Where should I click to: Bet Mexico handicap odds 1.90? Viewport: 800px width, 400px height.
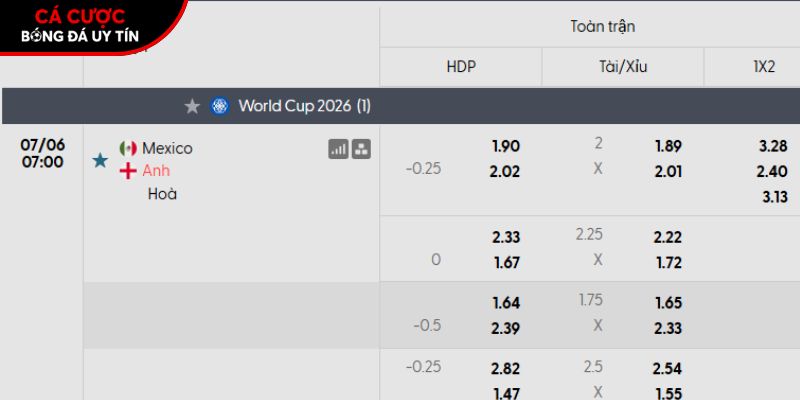(x=505, y=146)
